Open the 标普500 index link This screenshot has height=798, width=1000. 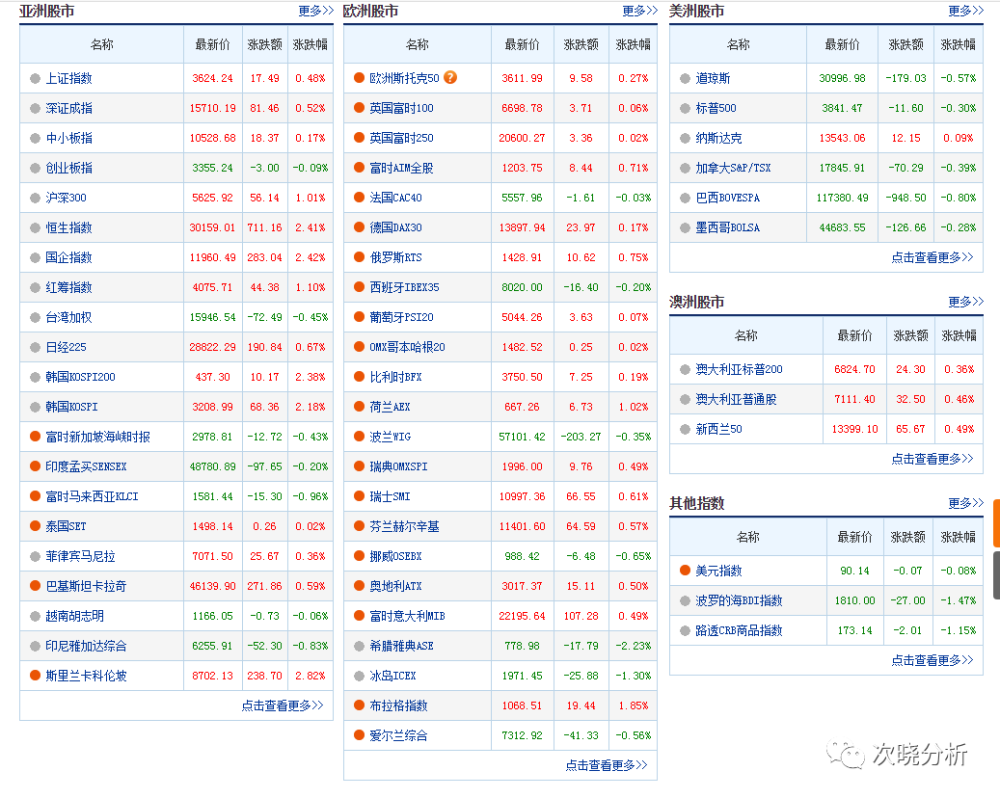coord(716,108)
